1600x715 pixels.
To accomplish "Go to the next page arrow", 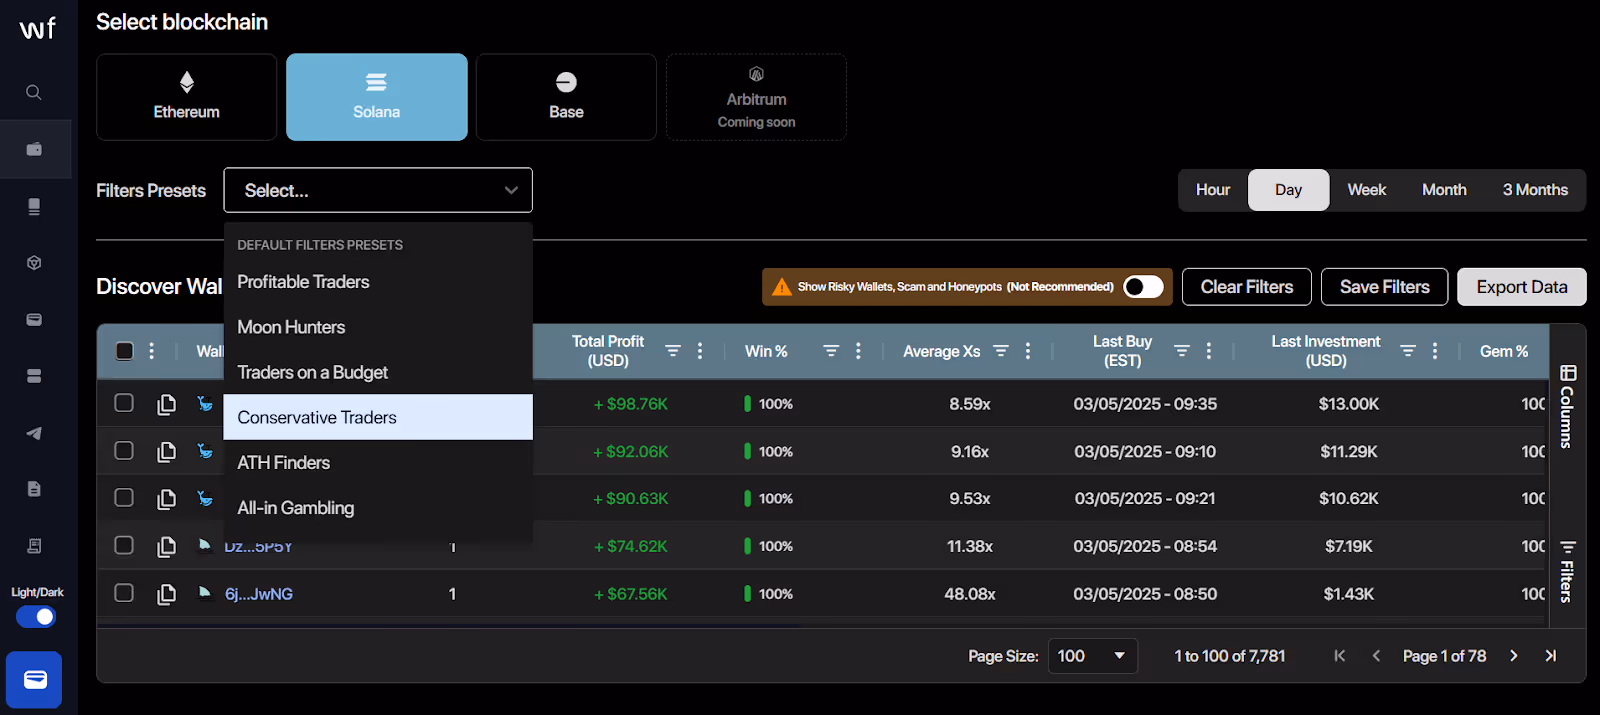I will pyautogui.click(x=1514, y=656).
